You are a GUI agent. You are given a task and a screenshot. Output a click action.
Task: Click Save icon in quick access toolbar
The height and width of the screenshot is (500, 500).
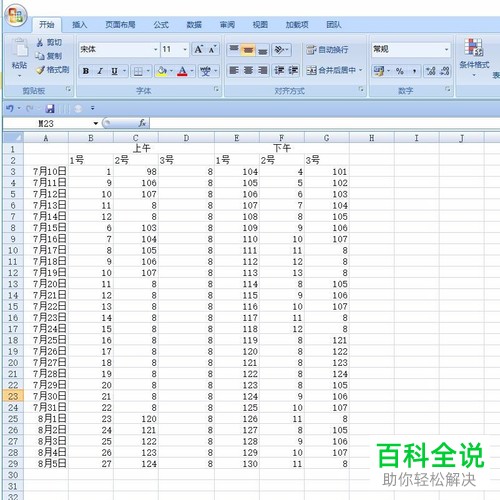pos(50,108)
